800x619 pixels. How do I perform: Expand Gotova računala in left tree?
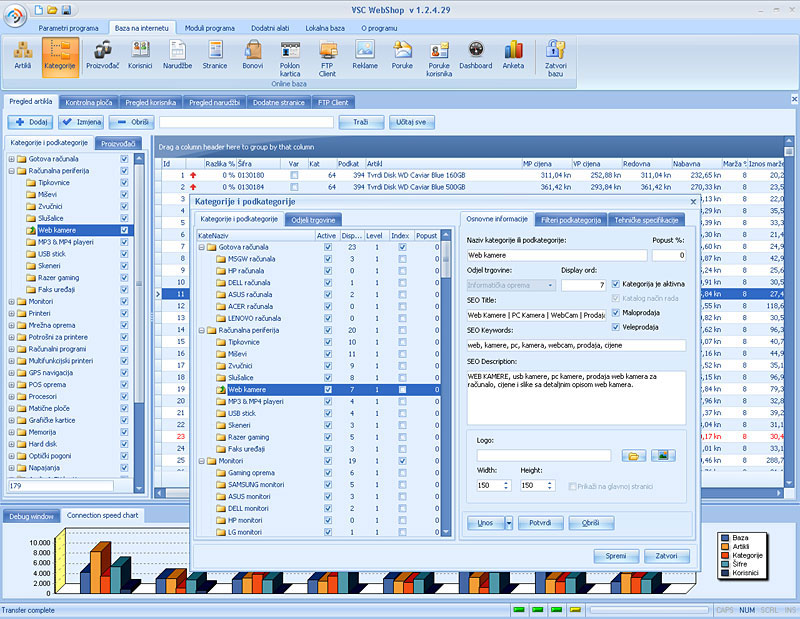[x=11, y=159]
